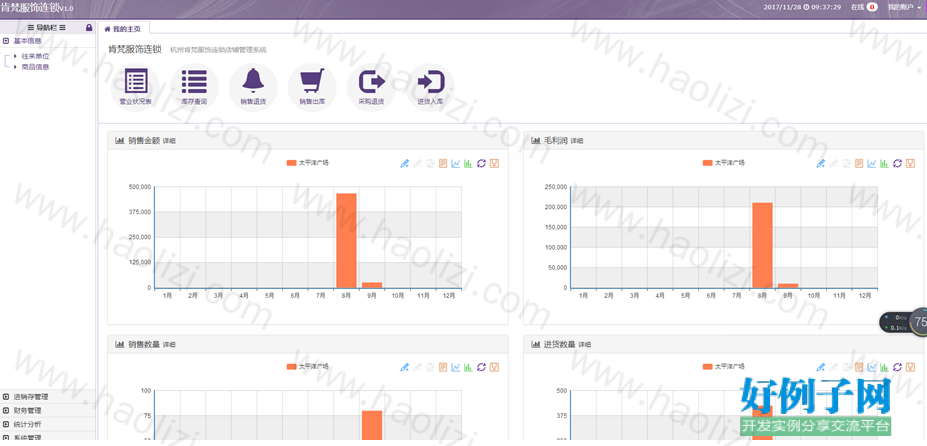Save the 销售金额 chart as image
The height and width of the screenshot is (446, 927).
[x=495, y=163]
